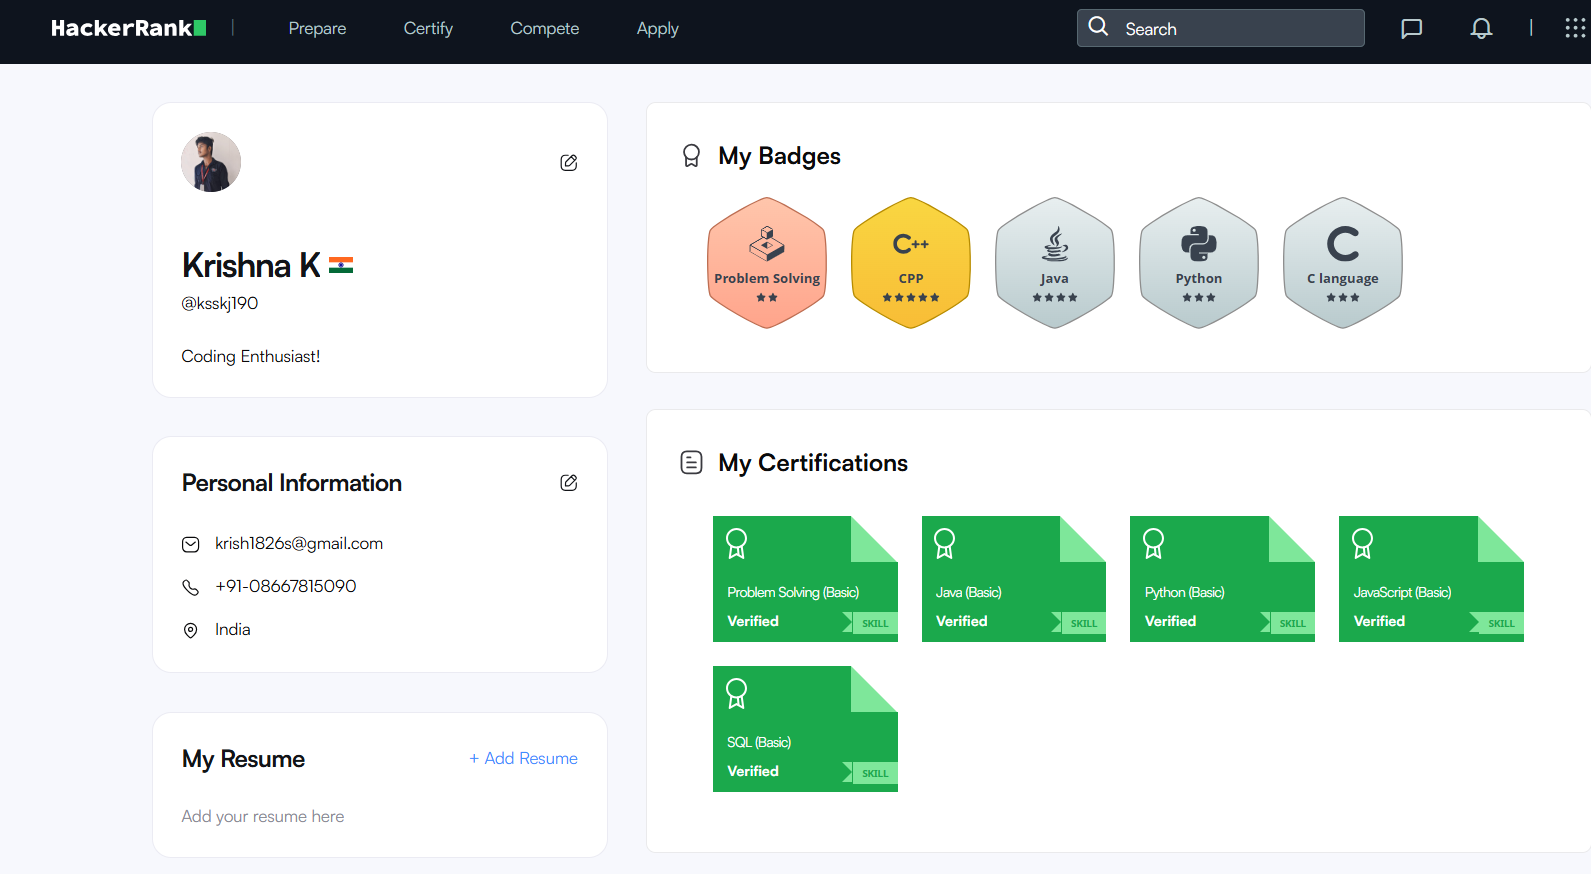Click the phone handset icon
Image resolution: width=1591 pixels, height=874 pixels.
pyautogui.click(x=191, y=587)
